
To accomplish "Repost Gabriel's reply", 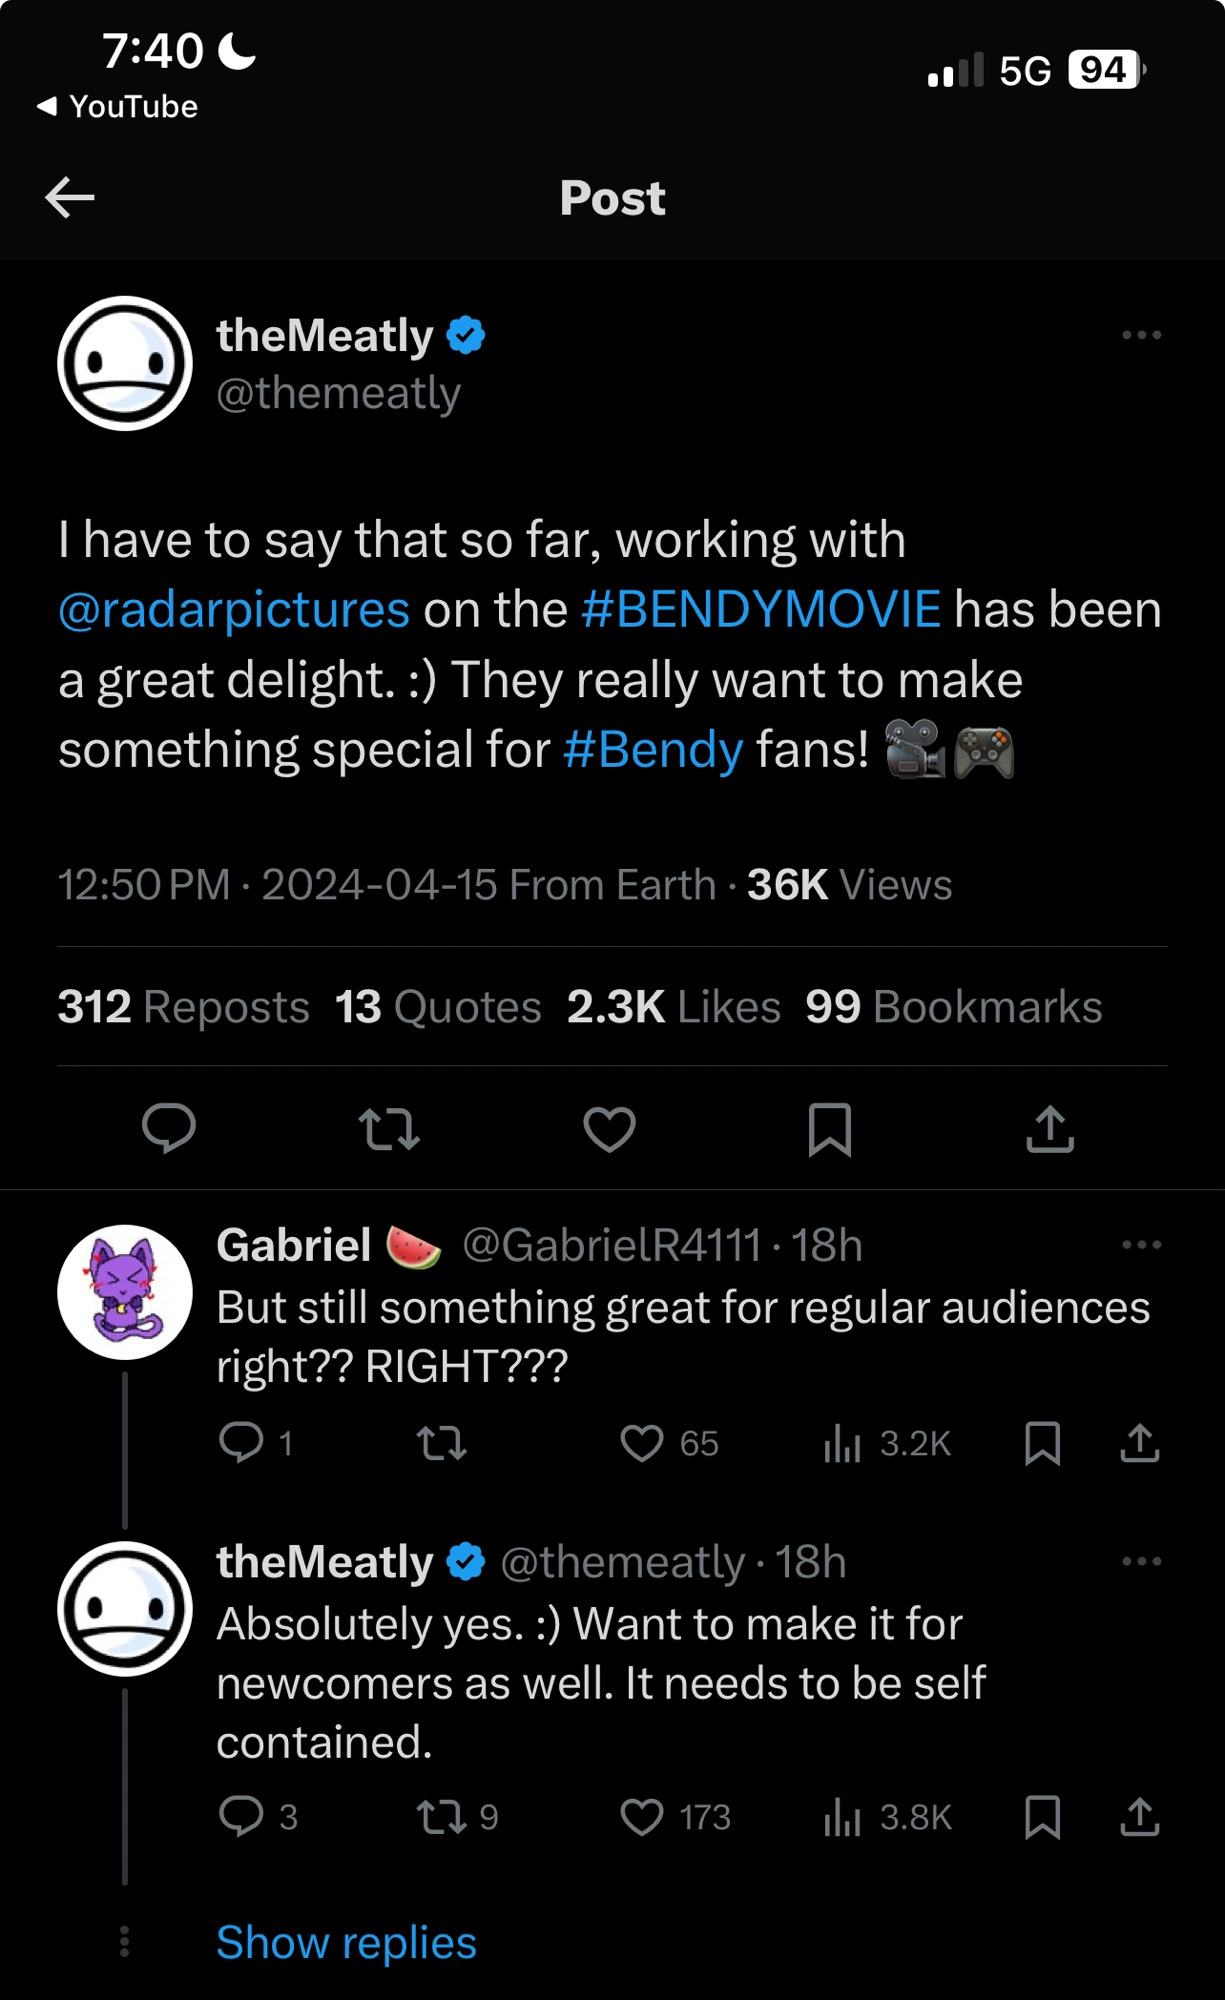I will pos(441,1441).
